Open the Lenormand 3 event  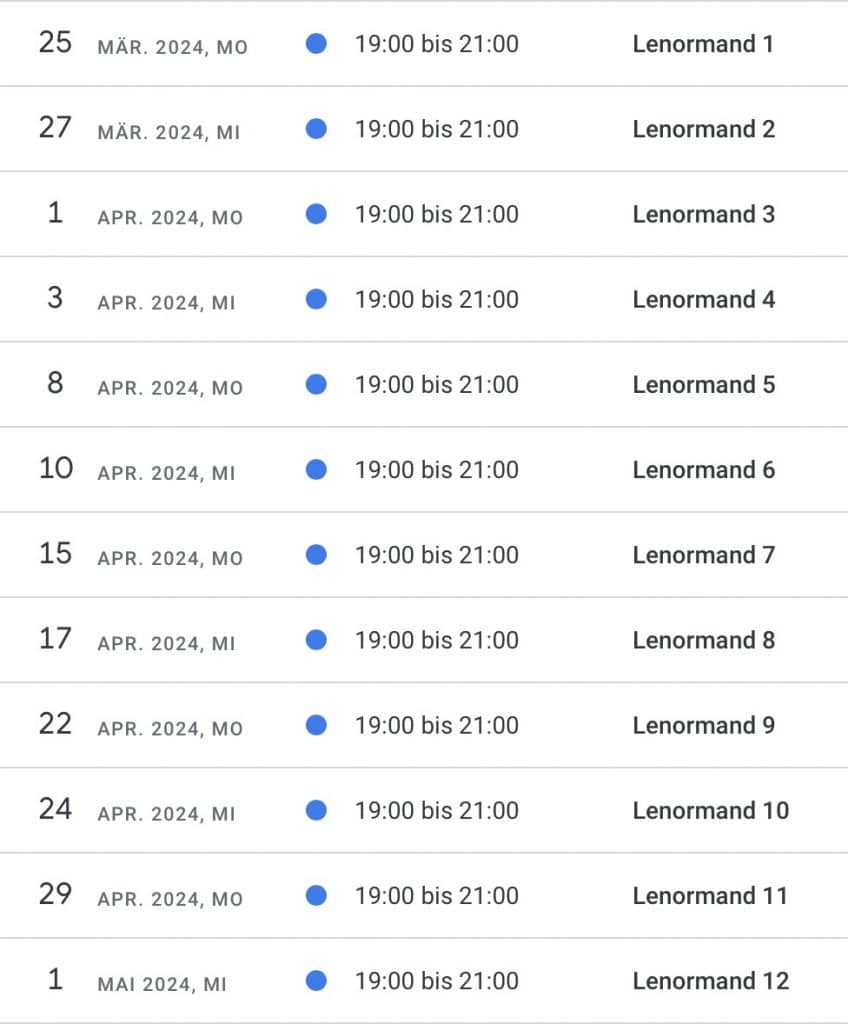point(703,214)
